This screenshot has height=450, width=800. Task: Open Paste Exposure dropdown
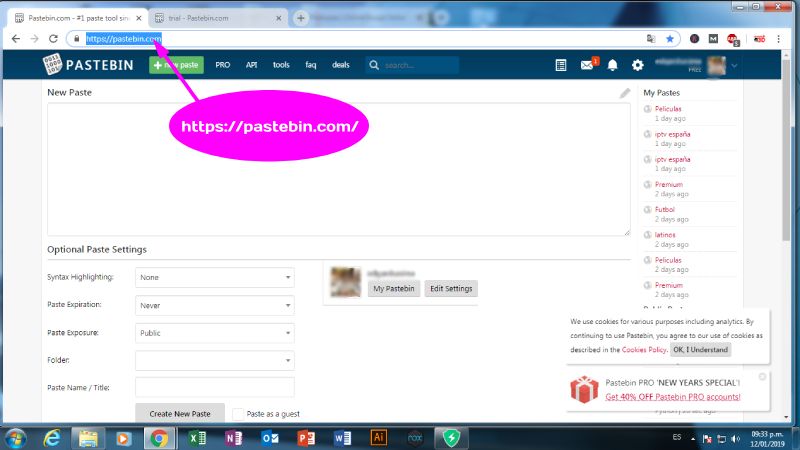pos(215,333)
